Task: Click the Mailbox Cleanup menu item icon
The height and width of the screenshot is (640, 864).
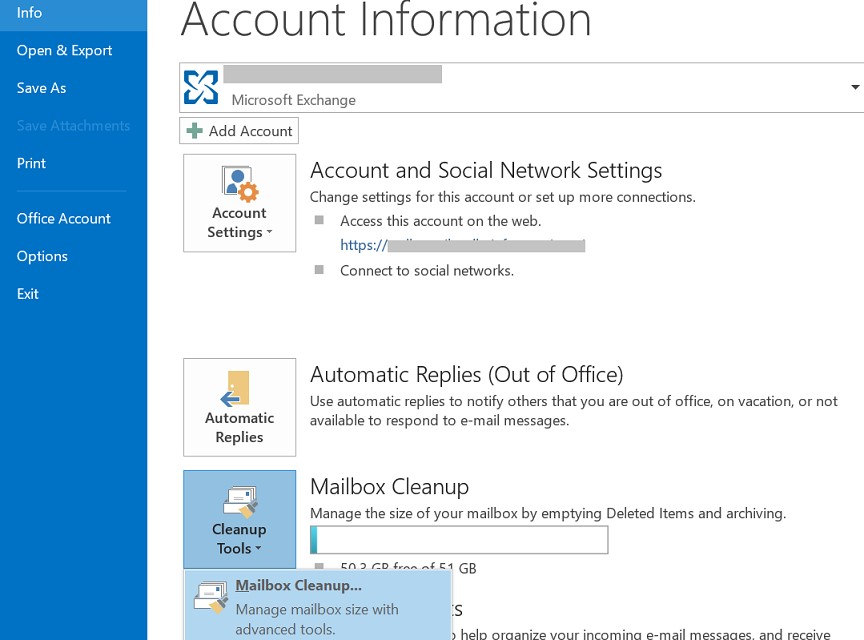Action: pyautogui.click(x=210, y=597)
